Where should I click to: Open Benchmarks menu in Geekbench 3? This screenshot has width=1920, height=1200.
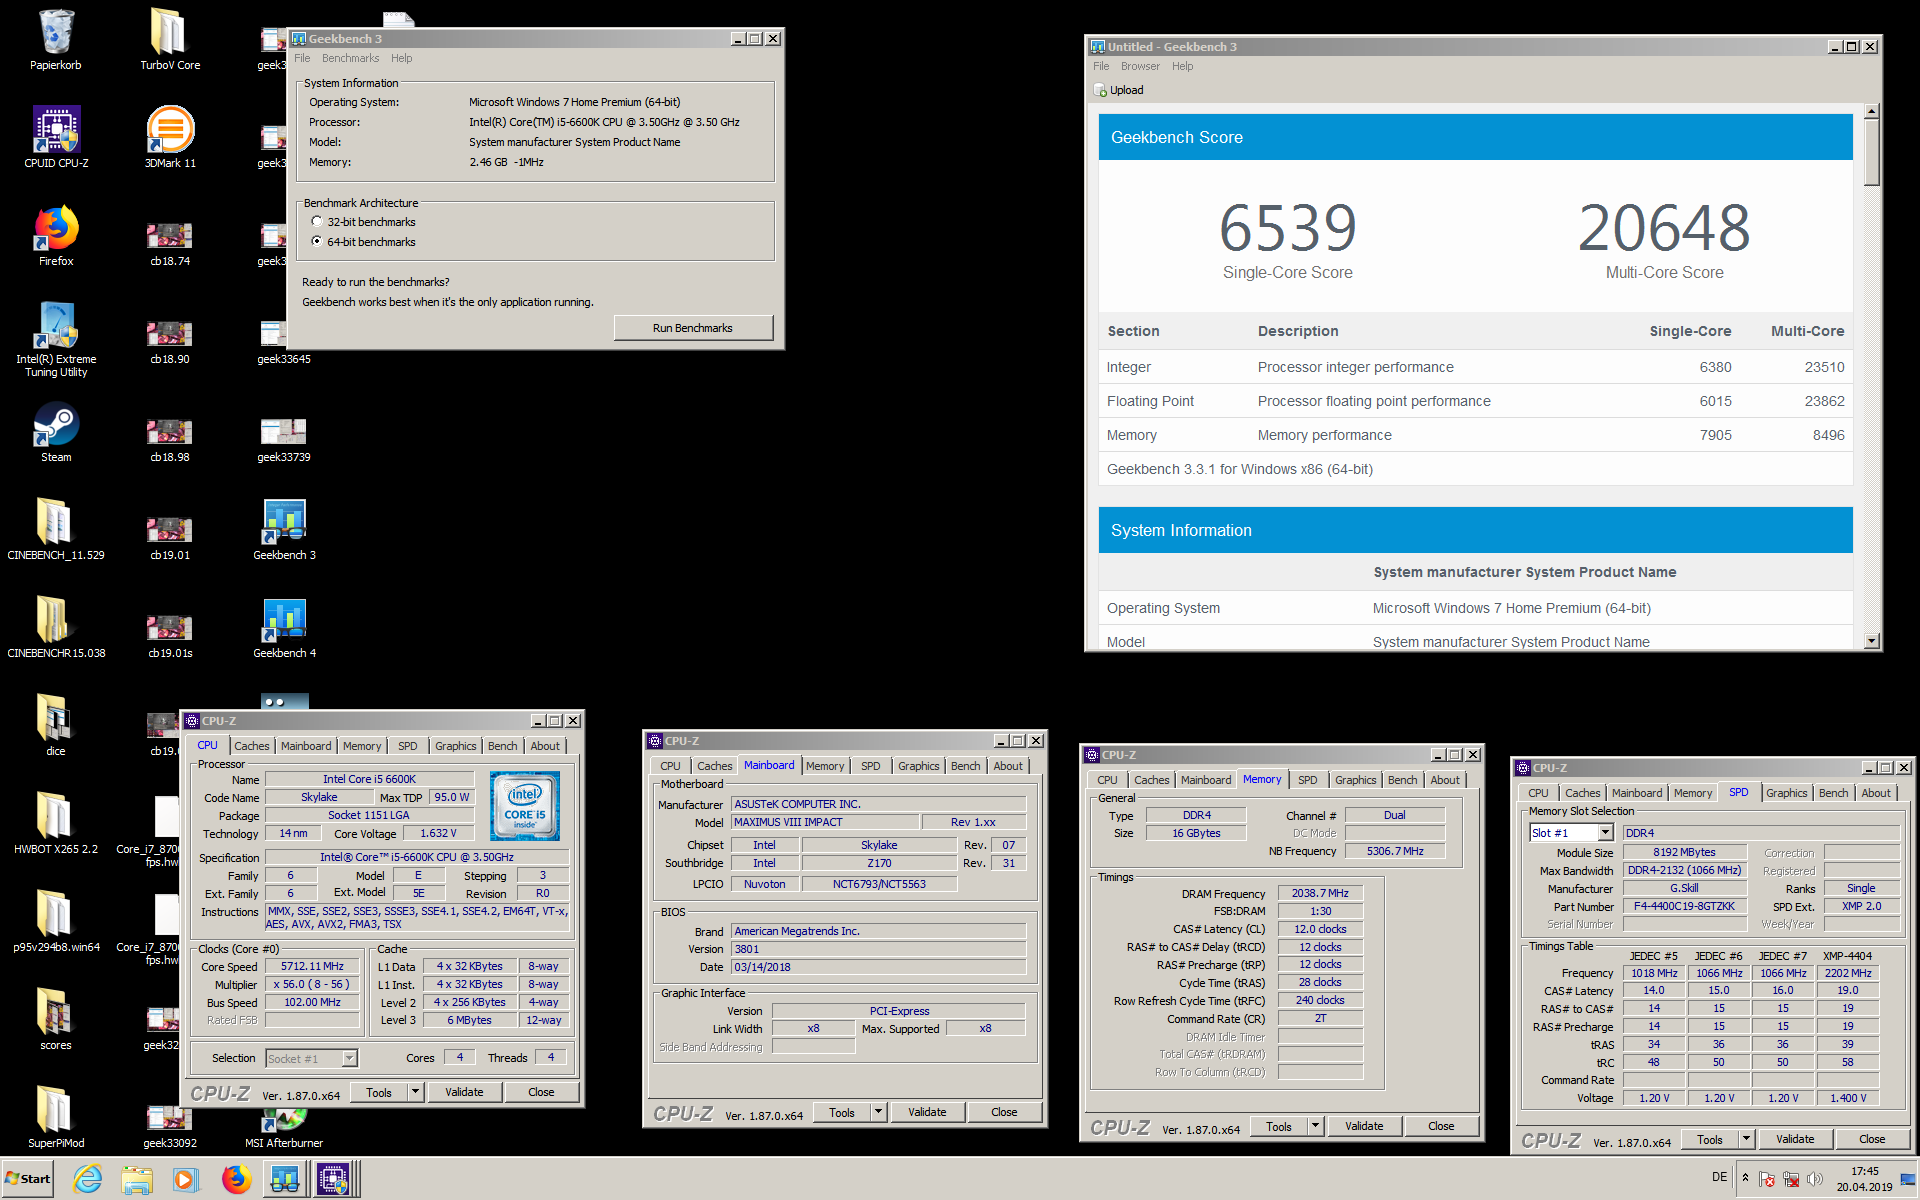click(350, 58)
